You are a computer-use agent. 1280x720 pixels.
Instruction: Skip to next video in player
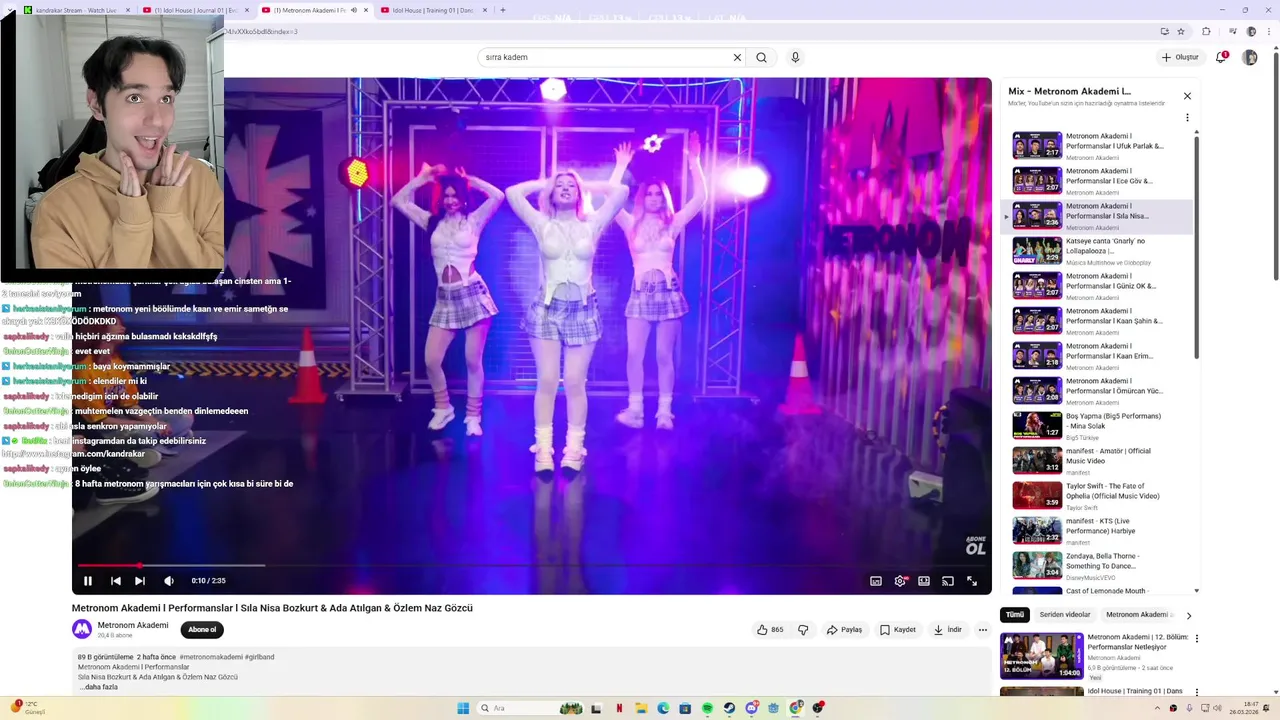(140, 581)
